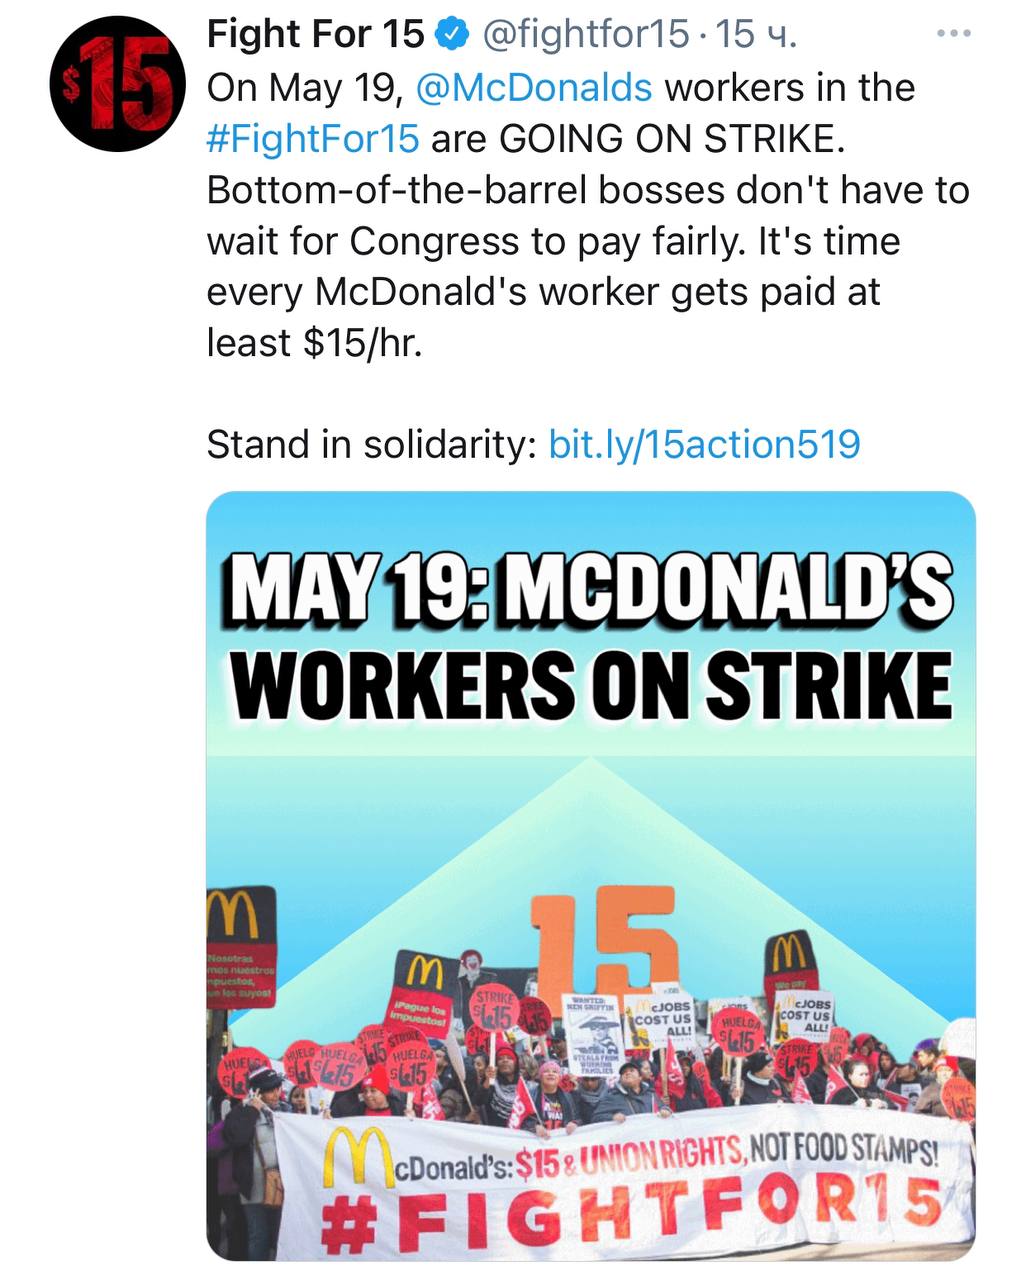
Task: Open the three-dot tweet options menu
Action: 953,34
